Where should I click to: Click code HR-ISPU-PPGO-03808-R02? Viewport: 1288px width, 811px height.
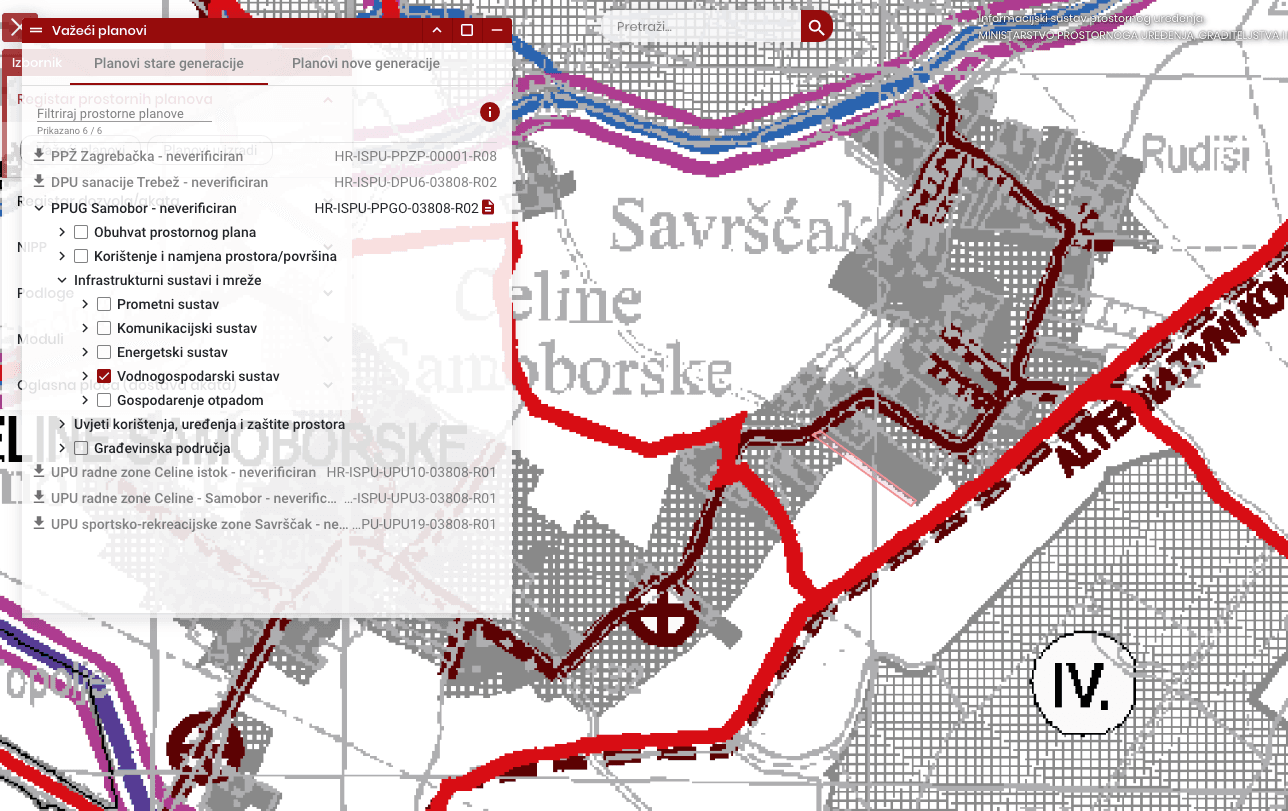pyautogui.click(x=397, y=208)
